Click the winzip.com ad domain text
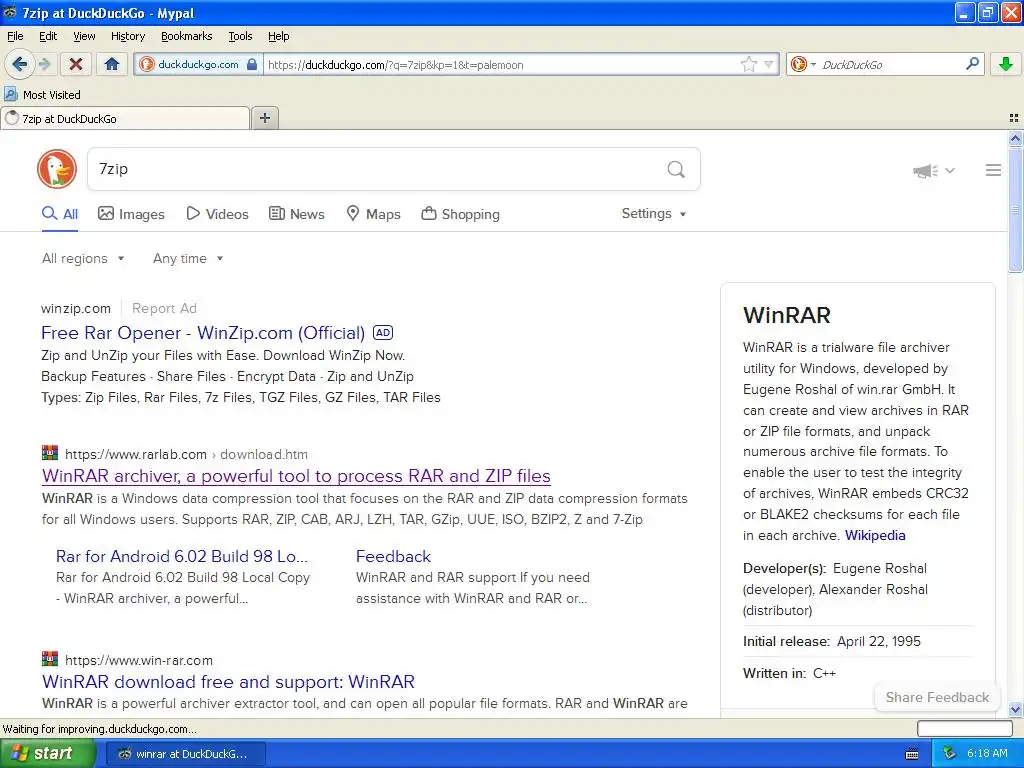The height and width of the screenshot is (768, 1024). [x=76, y=308]
